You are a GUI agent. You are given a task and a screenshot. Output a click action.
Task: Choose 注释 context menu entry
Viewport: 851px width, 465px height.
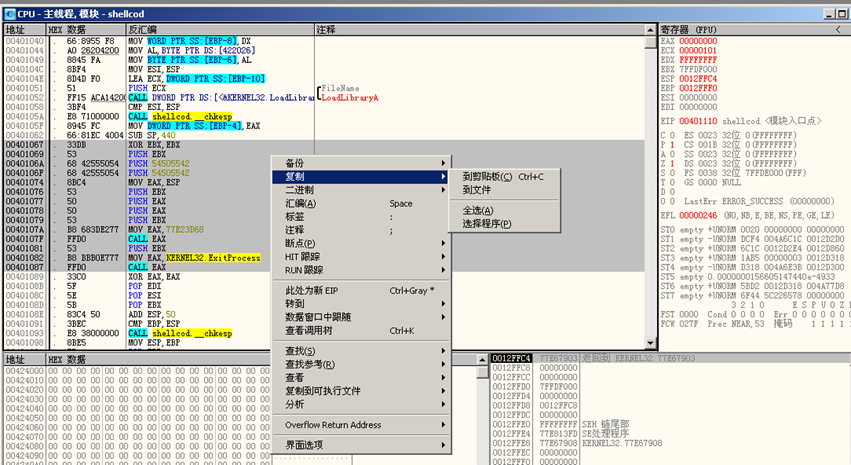[x=361, y=230]
